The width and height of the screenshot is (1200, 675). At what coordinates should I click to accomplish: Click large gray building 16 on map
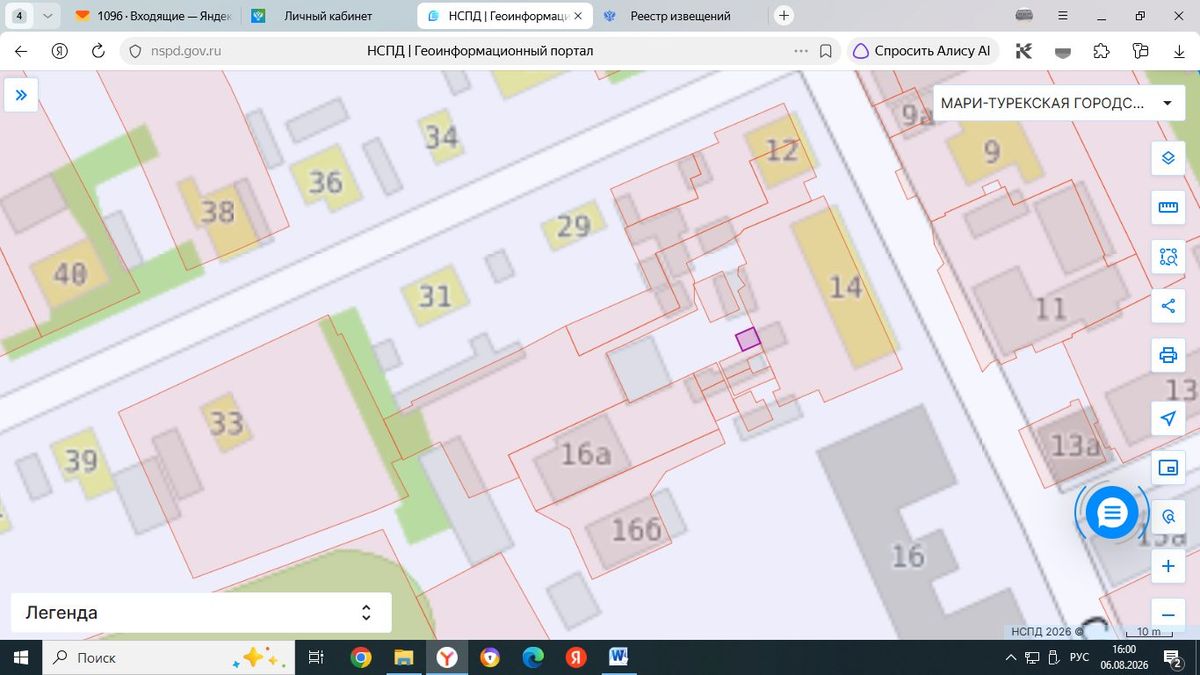pyautogui.click(x=907, y=554)
